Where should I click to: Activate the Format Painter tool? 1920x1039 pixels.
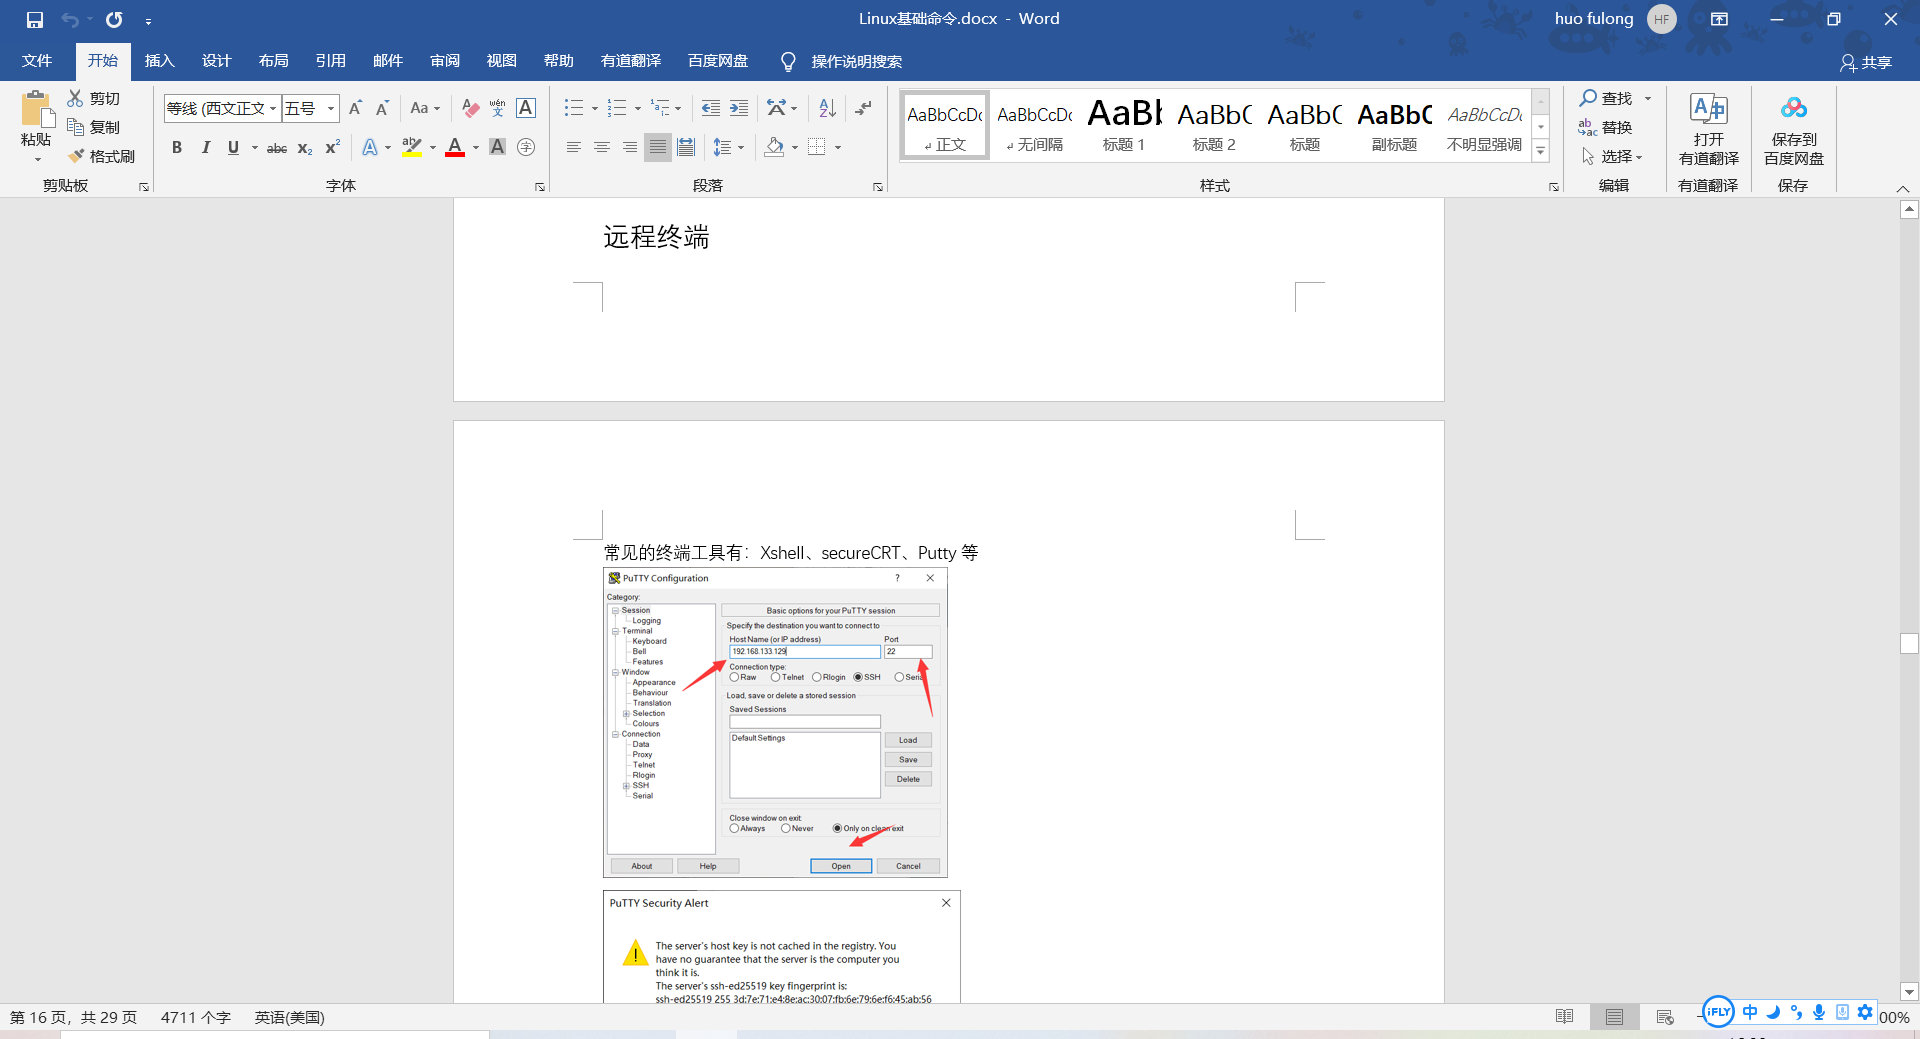pos(101,156)
